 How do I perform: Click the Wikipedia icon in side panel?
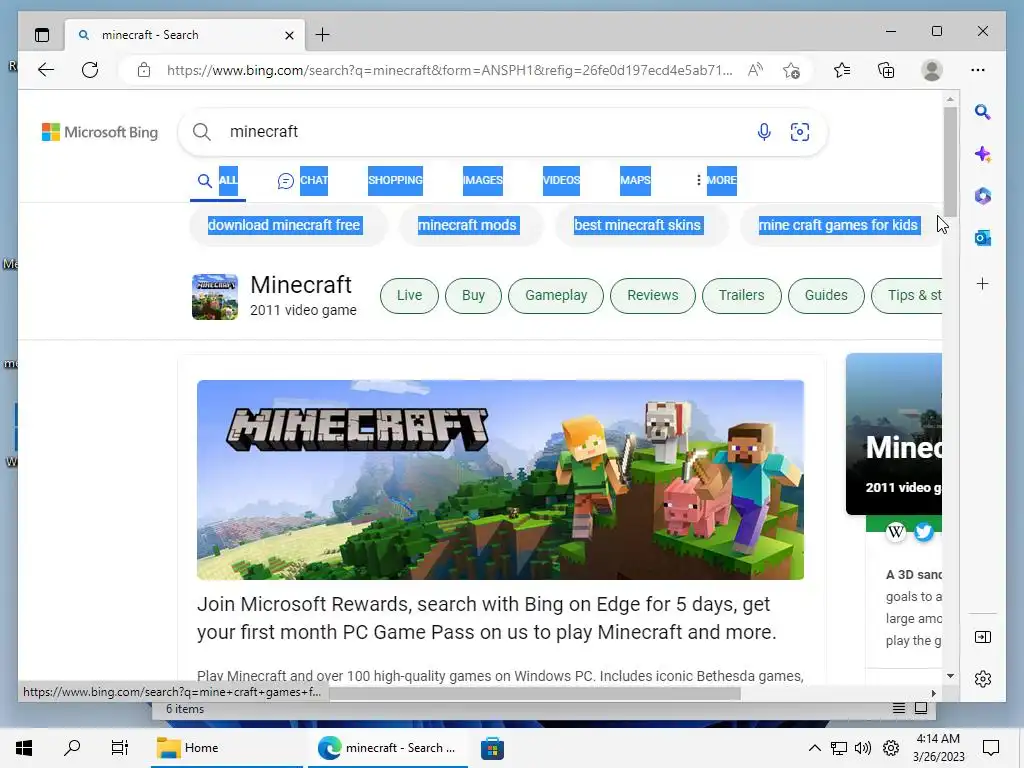(x=896, y=532)
